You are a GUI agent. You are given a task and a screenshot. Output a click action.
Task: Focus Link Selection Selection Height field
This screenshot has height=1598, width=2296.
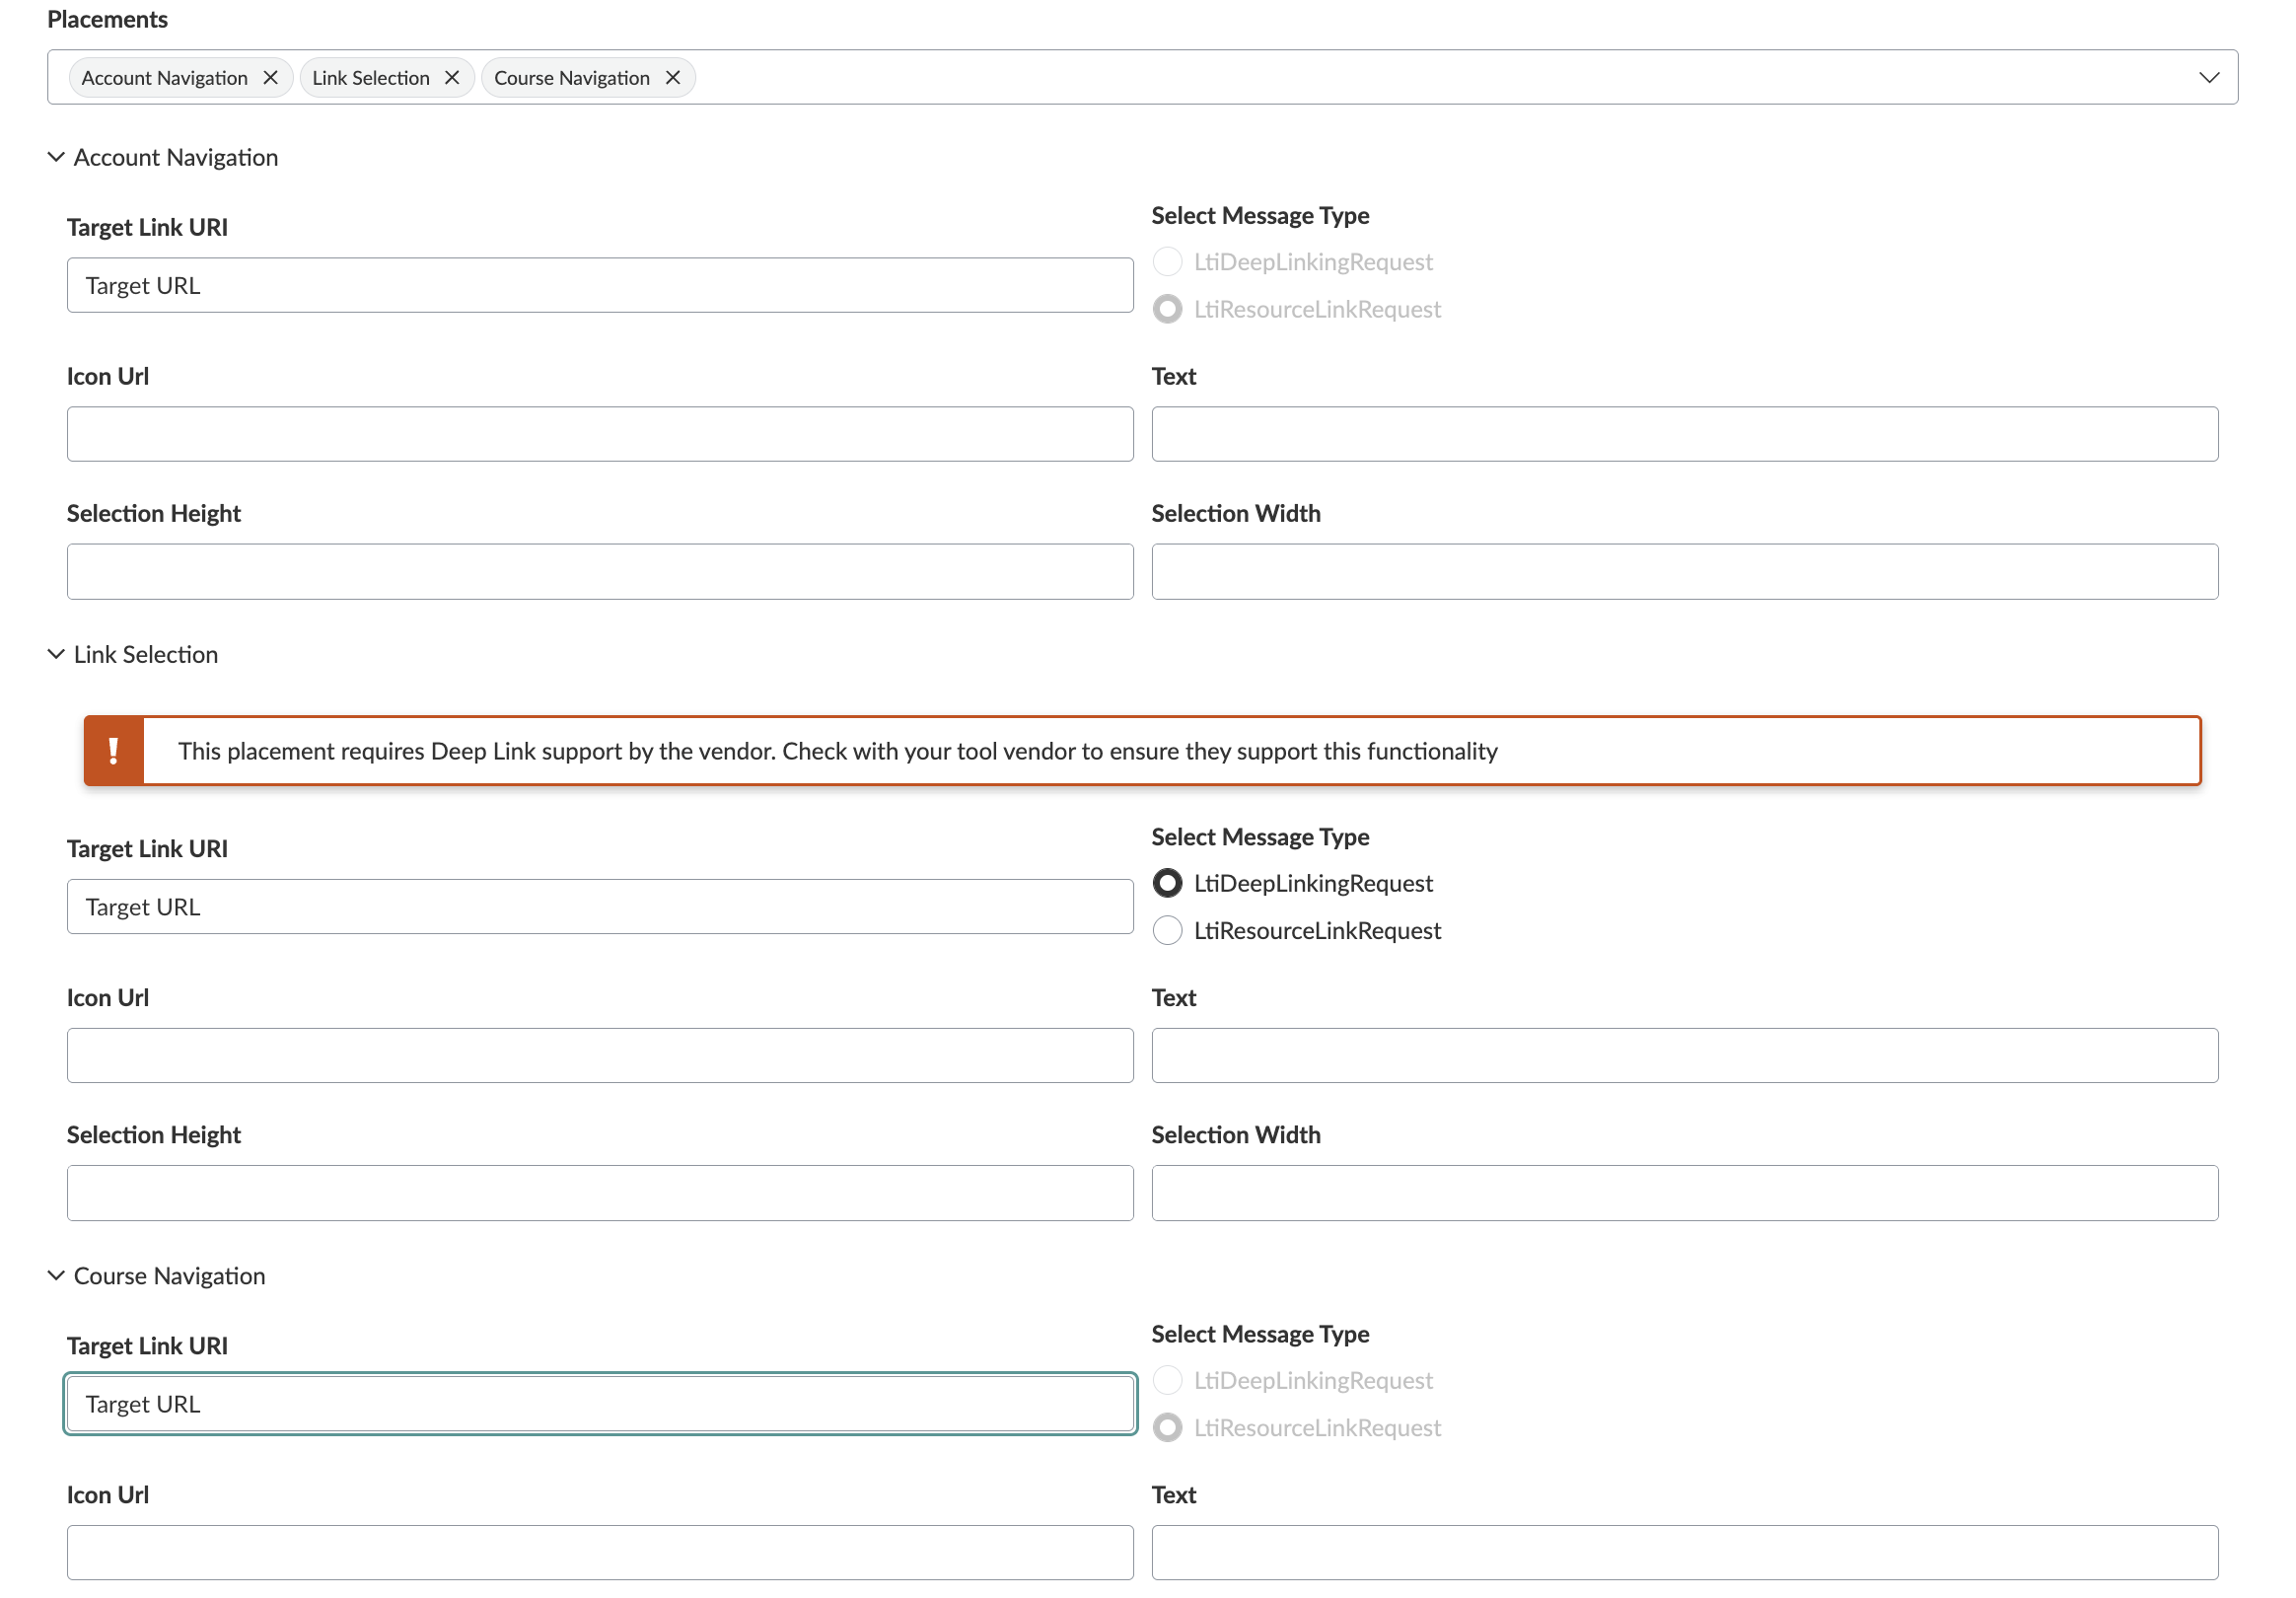pyautogui.click(x=600, y=1193)
